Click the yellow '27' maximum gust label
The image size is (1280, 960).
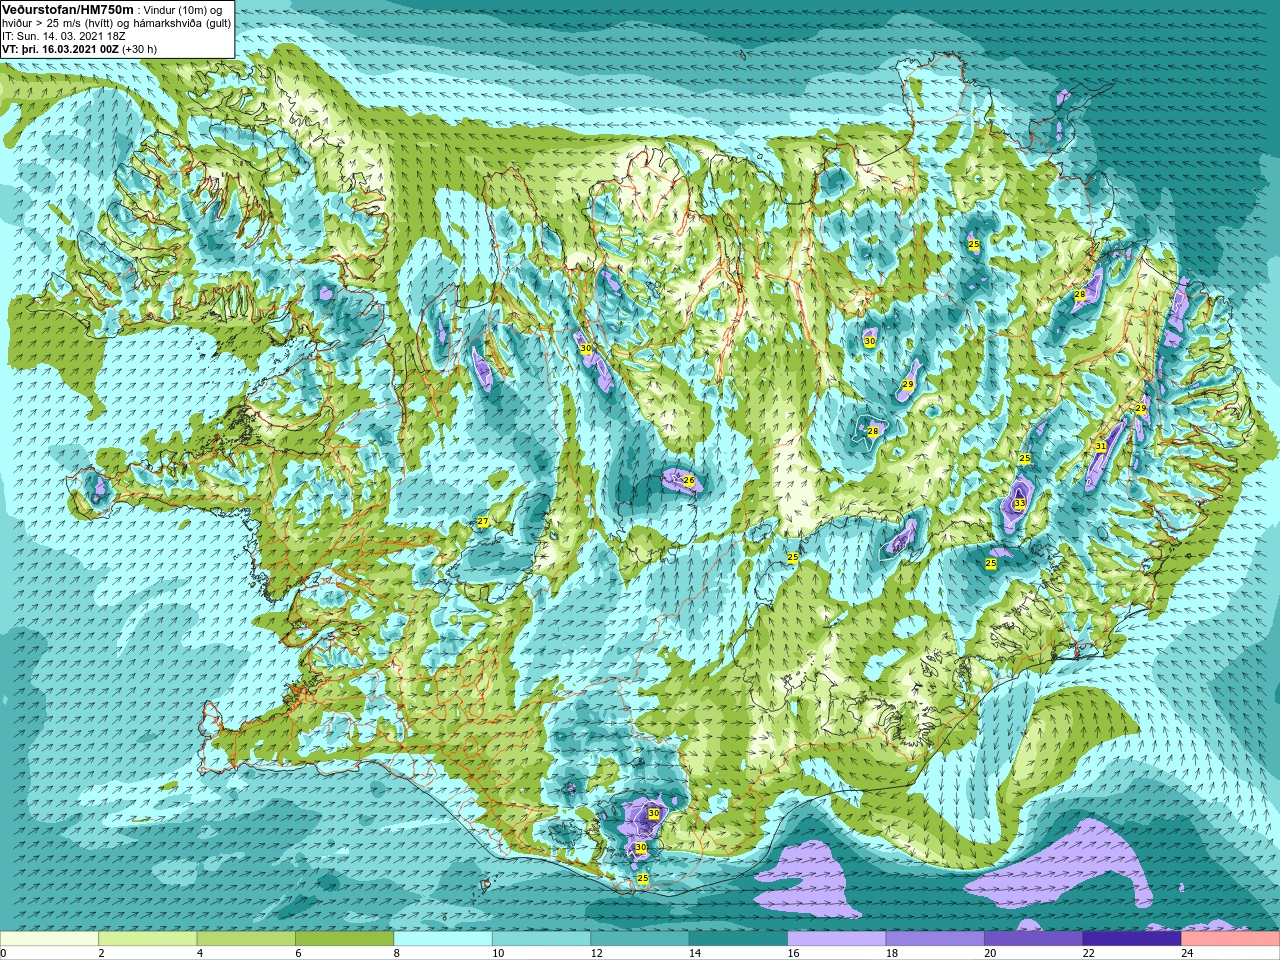pyautogui.click(x=482, y=522)
